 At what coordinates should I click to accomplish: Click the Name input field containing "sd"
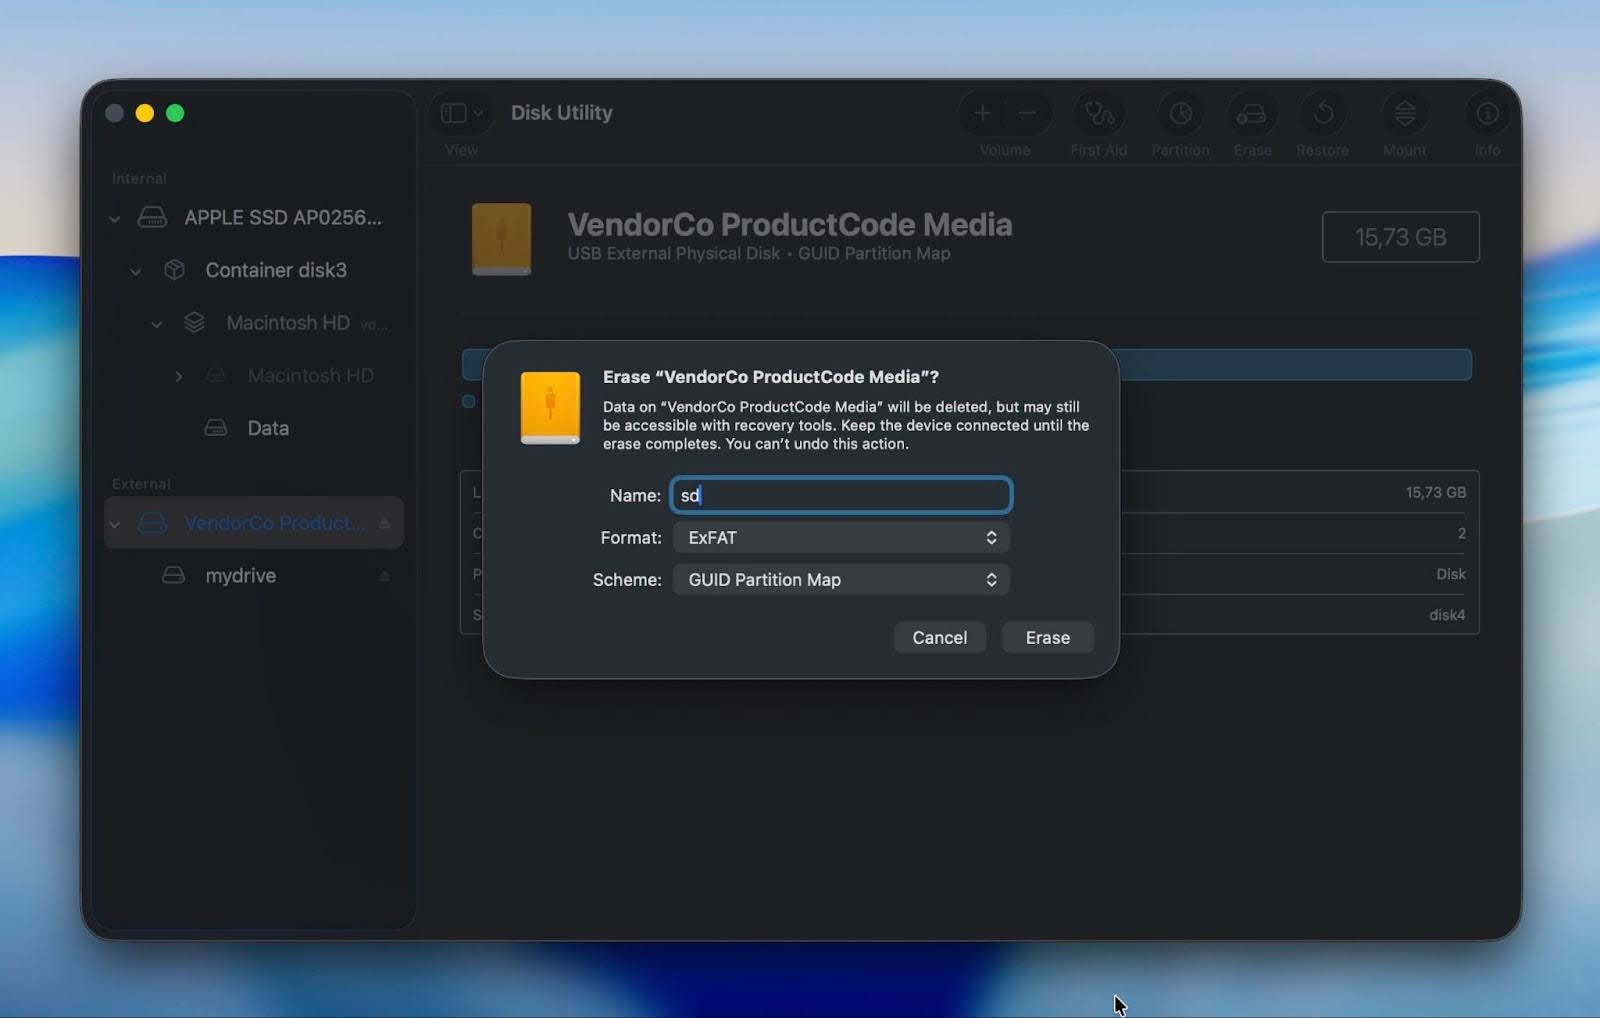pyautogui.click(x=841, y=495)
